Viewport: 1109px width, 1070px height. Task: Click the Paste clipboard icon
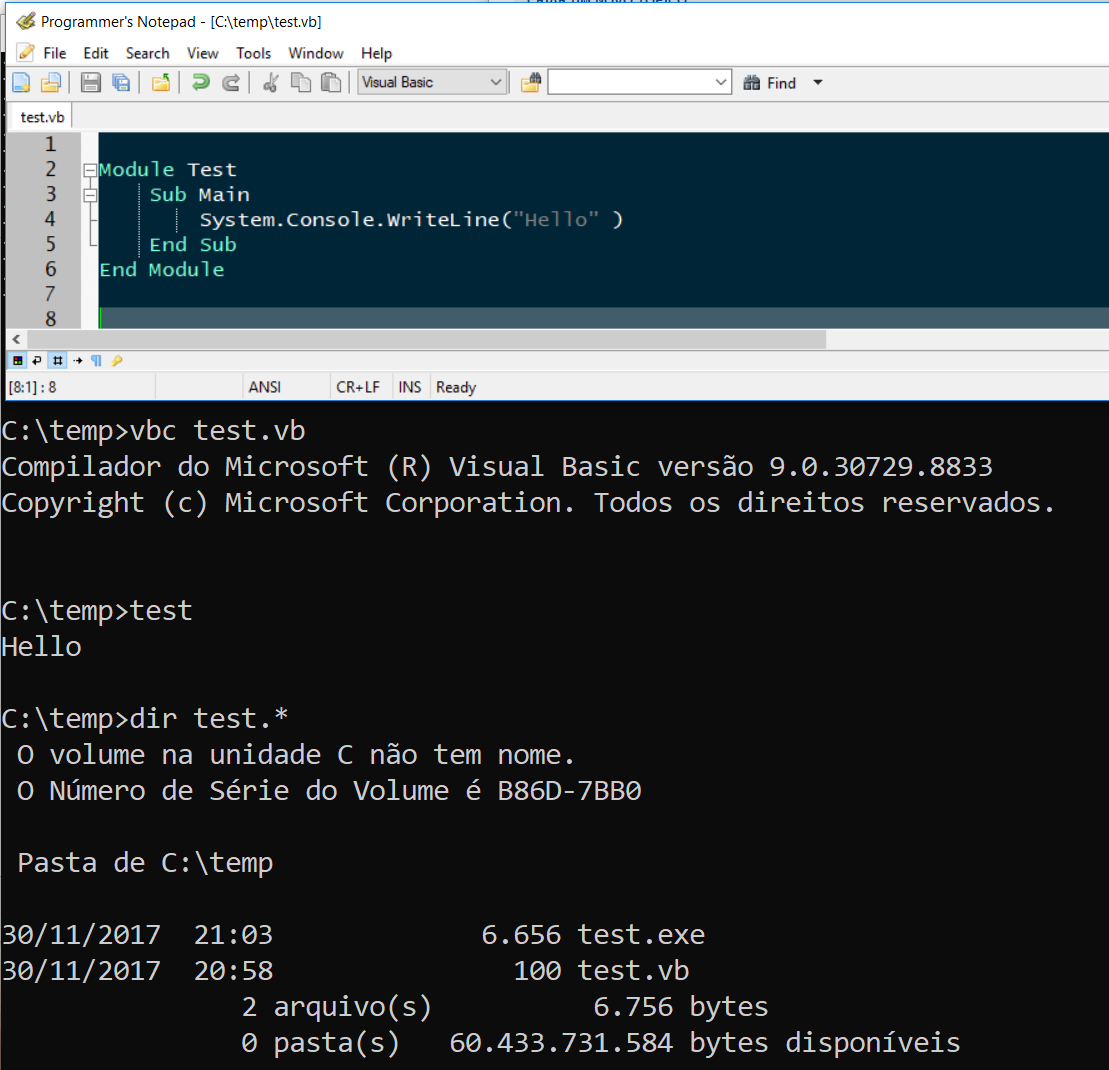coord(331,83)
